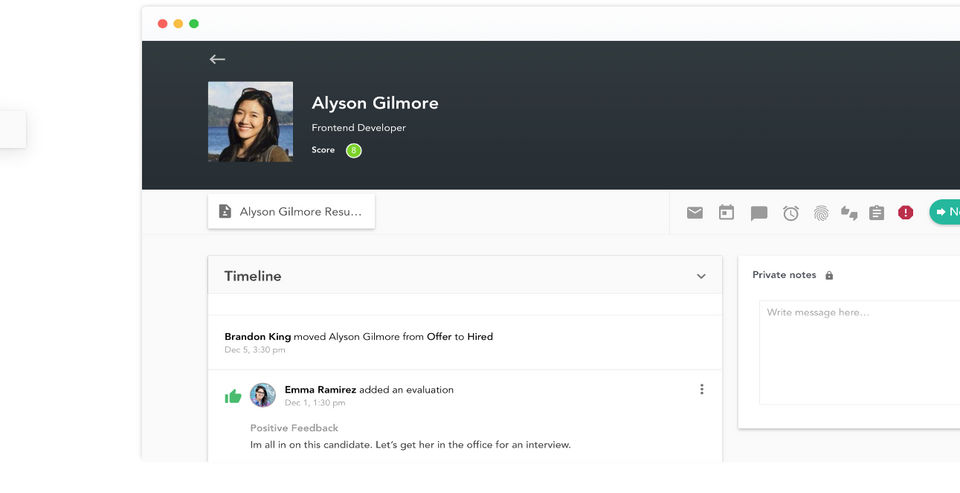Click the Private notes lock icon
Screen dimensions: 960x493
[829, 276]
